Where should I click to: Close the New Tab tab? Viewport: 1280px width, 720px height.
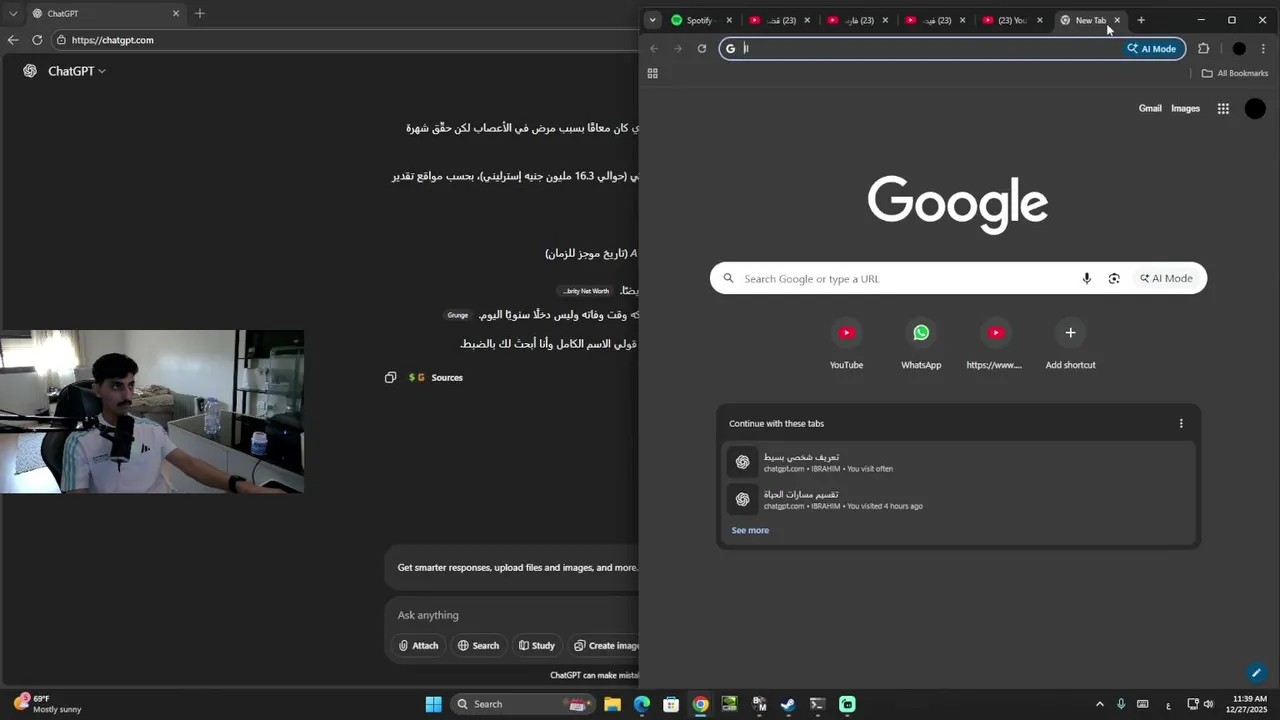[x=1117, y=20]
